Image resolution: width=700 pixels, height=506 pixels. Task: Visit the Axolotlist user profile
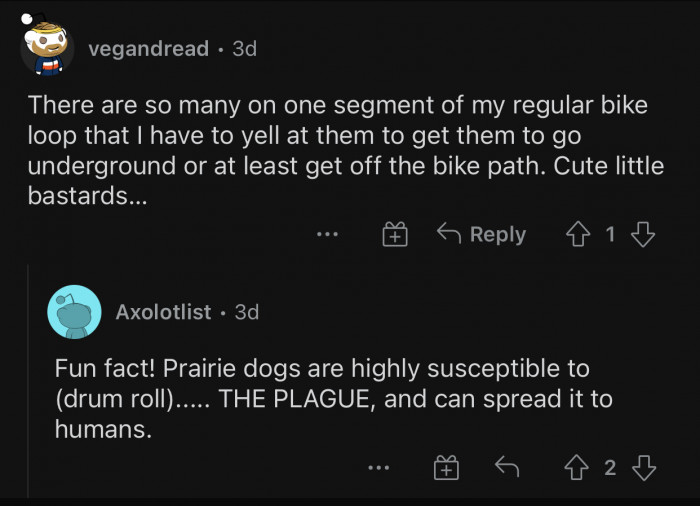point(163,312)
